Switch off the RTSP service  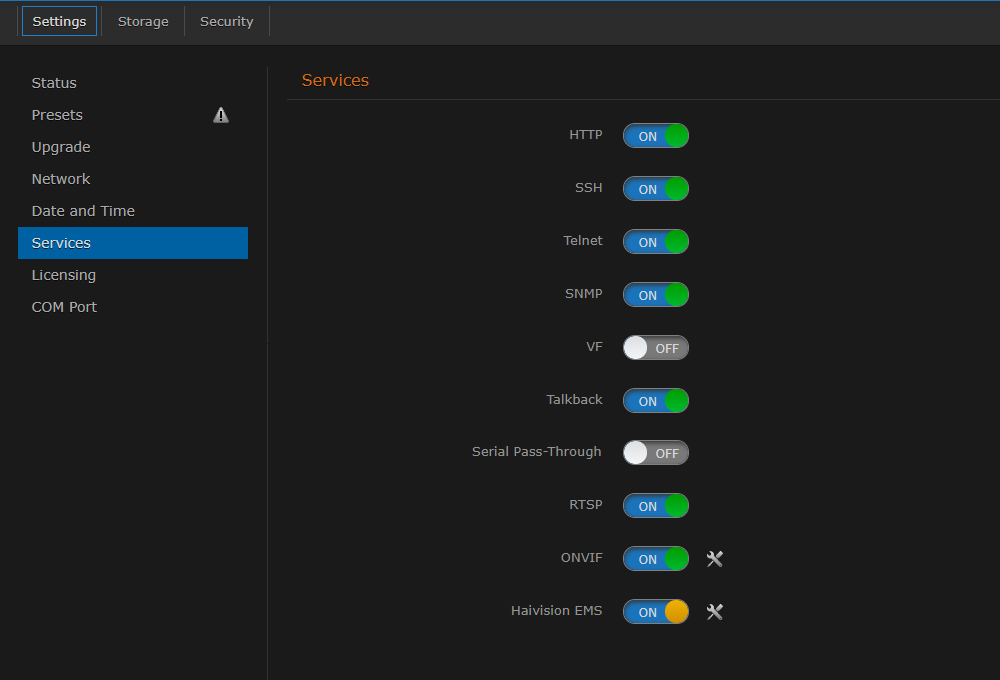click(x=655, y=505)
